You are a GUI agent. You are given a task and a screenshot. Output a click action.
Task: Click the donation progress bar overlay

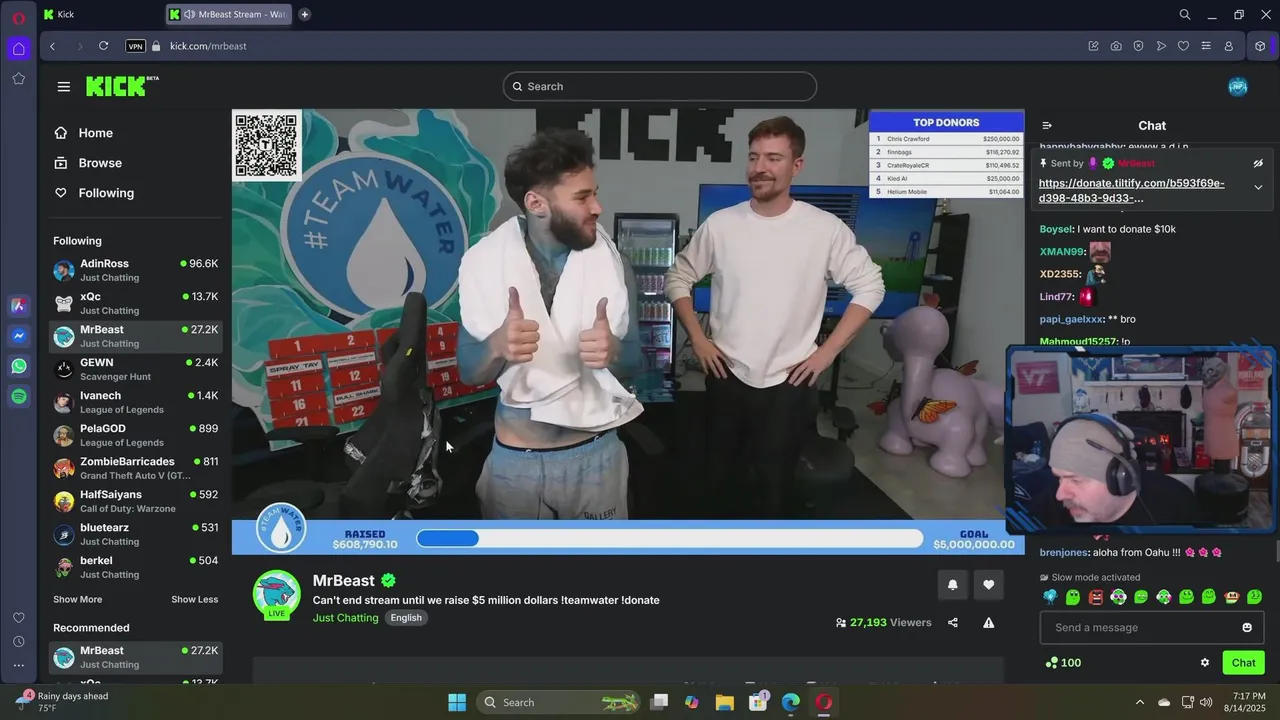coord(670,538)
